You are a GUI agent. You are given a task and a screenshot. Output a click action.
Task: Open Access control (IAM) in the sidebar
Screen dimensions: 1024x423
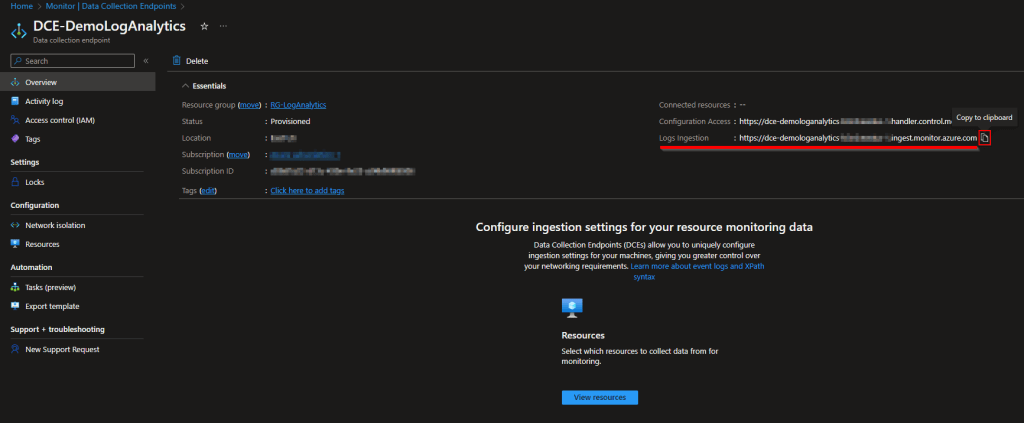click(58, 120)
